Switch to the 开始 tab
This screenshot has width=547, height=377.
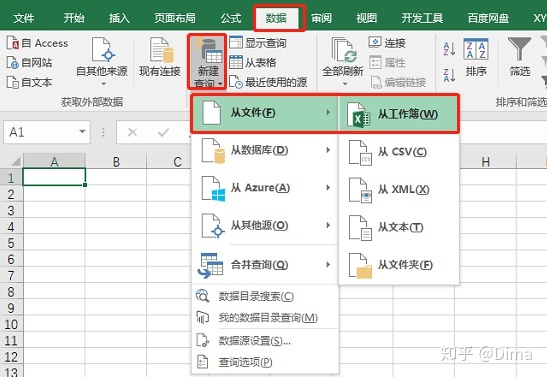click(x=74, y=18)
